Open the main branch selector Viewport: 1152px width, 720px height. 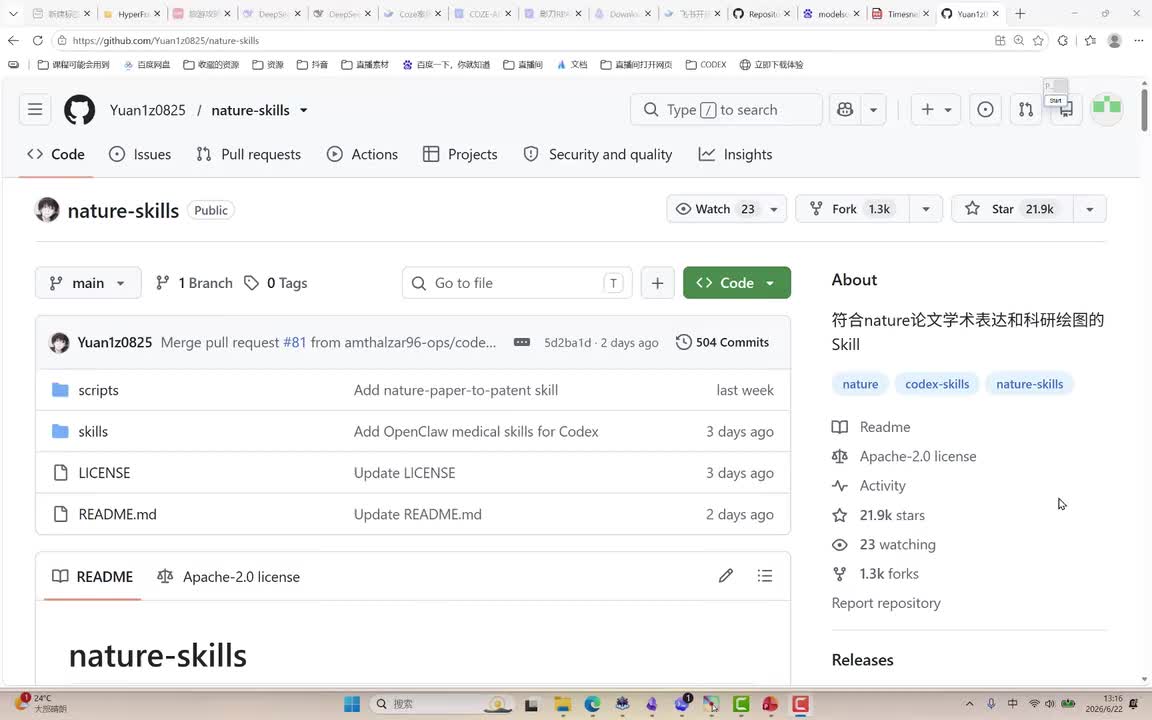[x=88, y=283]
